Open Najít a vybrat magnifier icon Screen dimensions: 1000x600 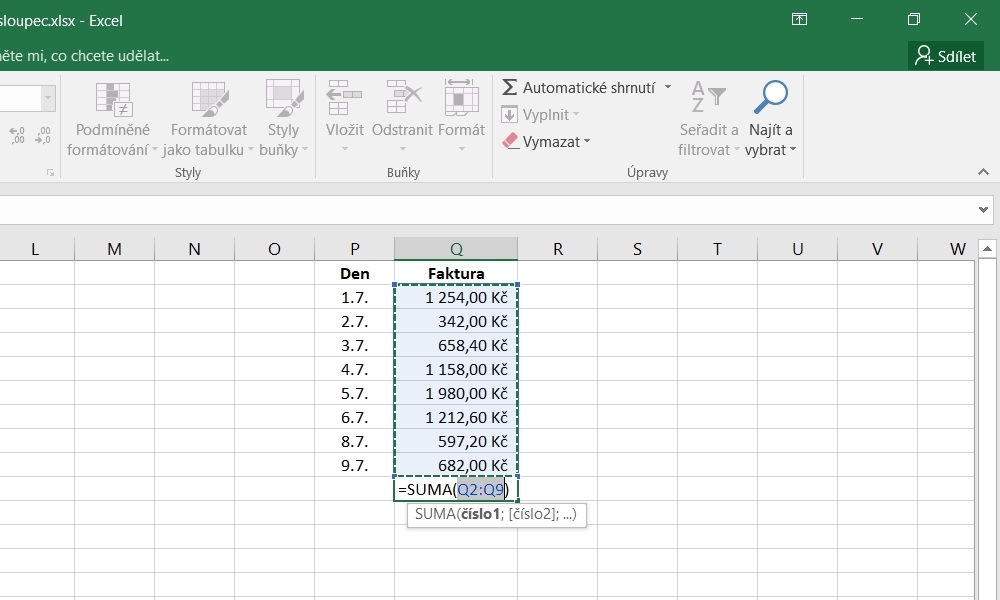pos(770,97)
